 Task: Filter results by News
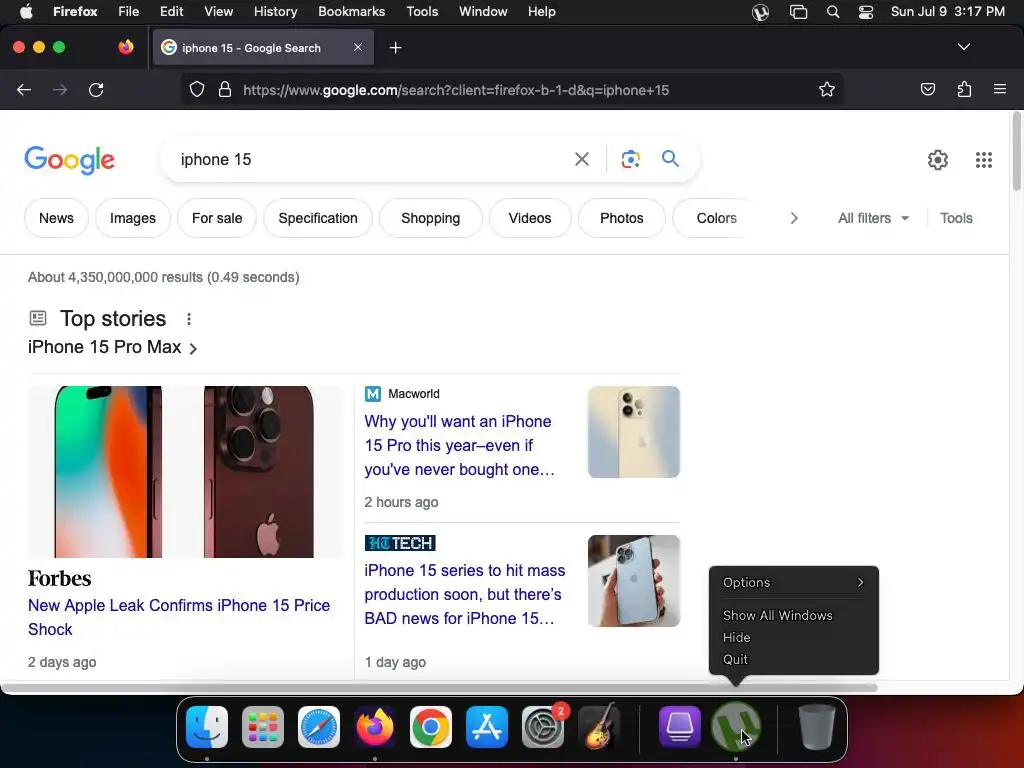point(56,218)
